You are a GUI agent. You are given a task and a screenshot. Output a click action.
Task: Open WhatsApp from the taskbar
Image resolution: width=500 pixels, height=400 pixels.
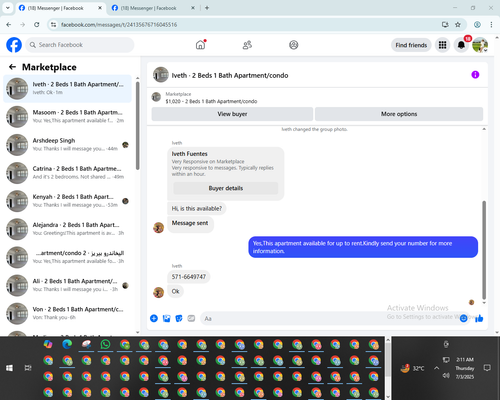(x=105, y=344)
